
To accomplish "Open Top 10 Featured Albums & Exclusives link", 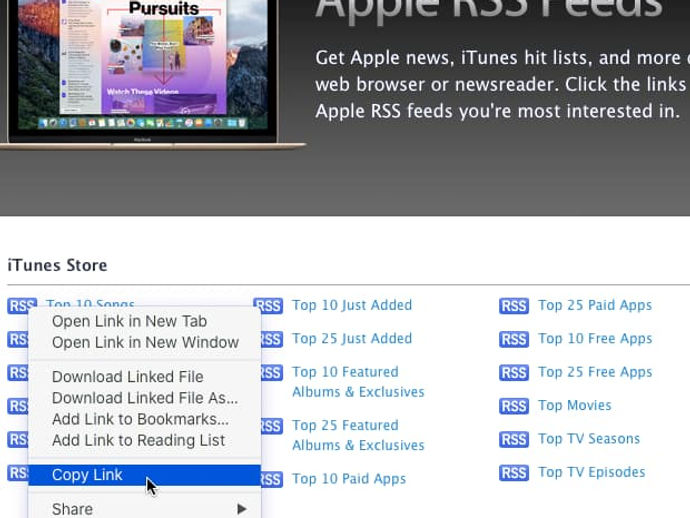I will click(358, 382).
